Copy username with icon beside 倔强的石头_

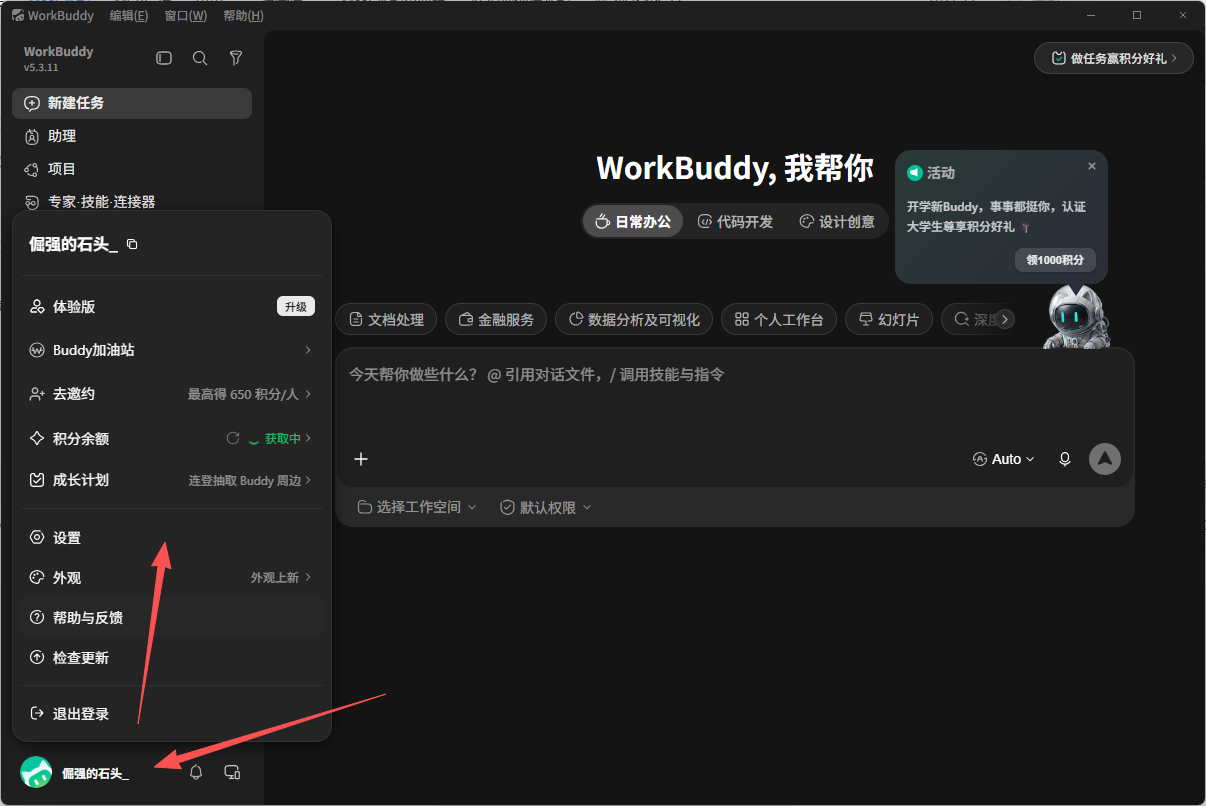click(132, 245)
